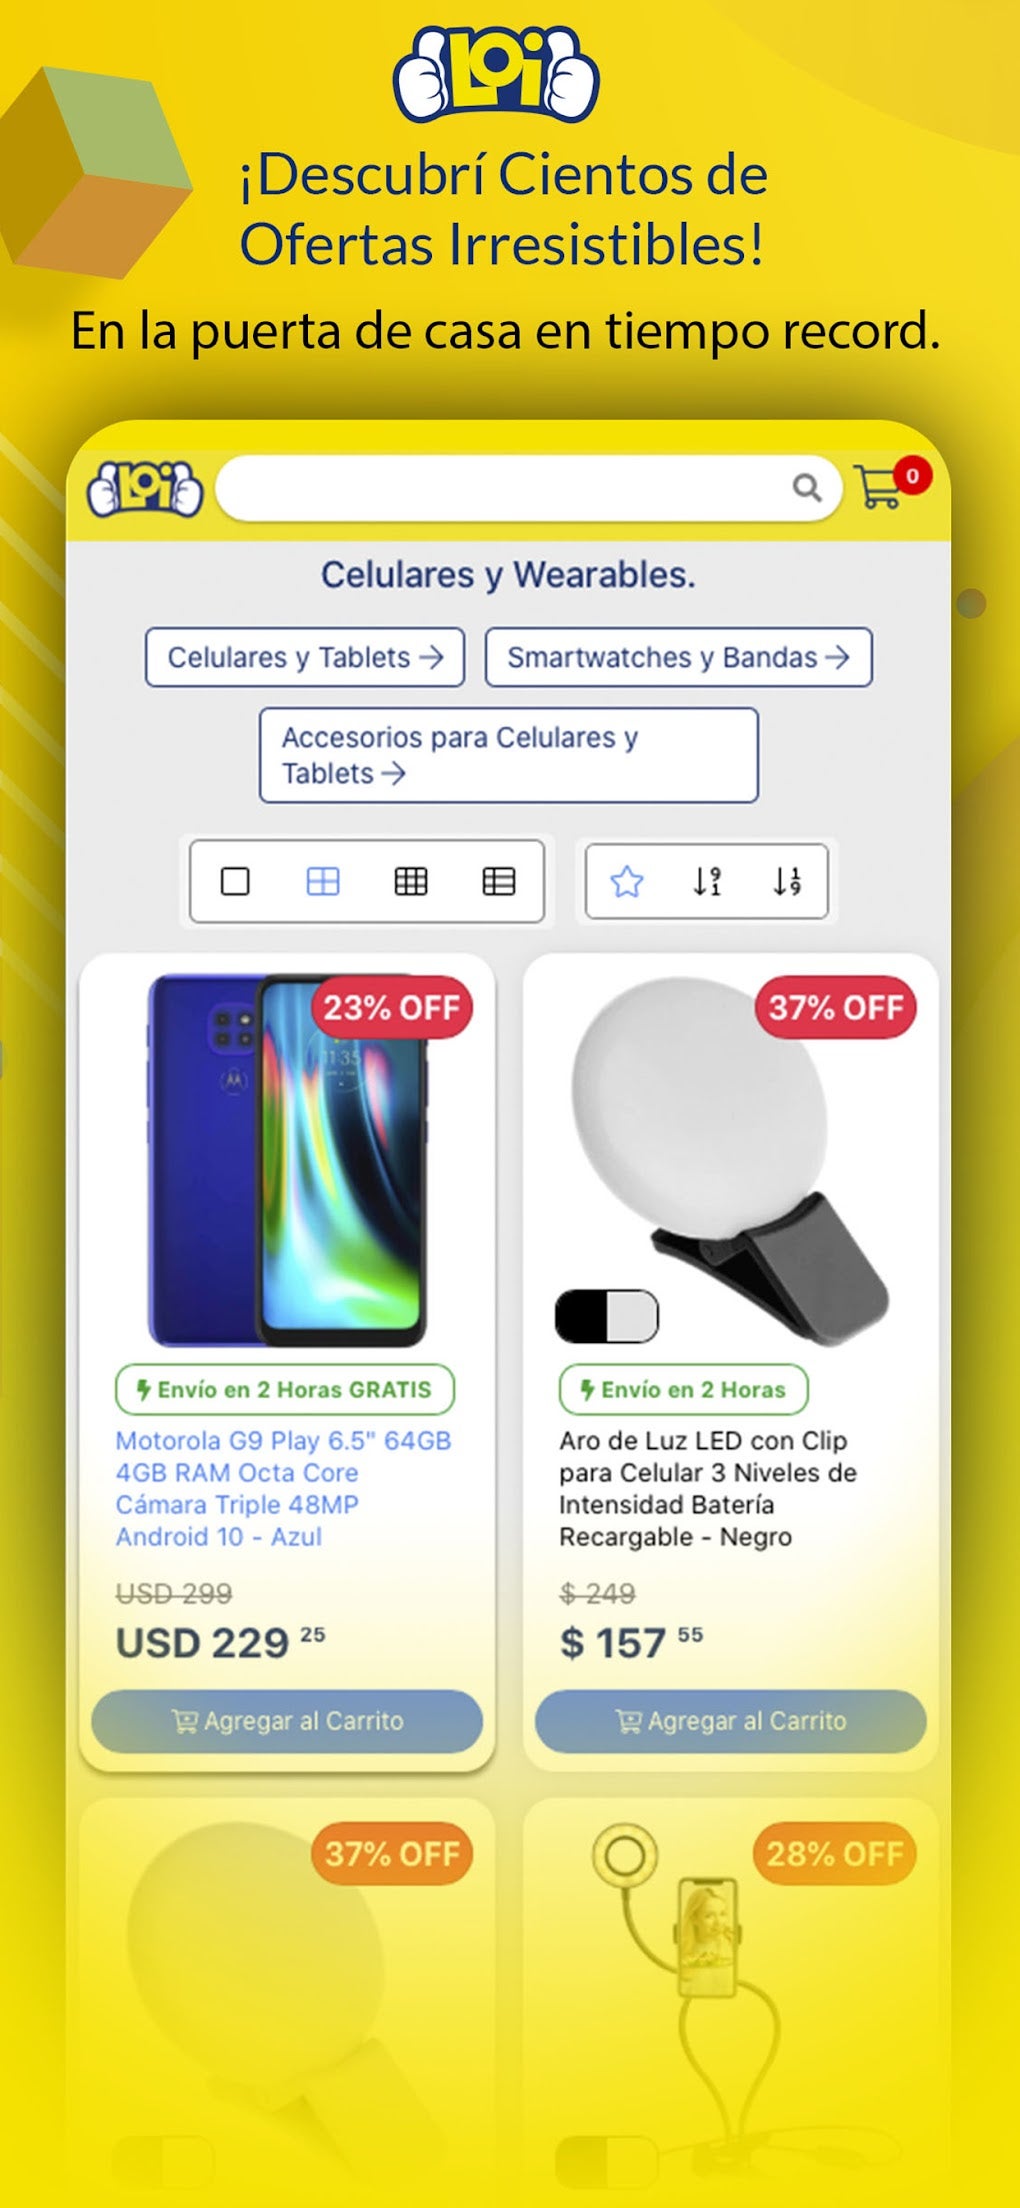
Task: Select the gray color swatch on LED ring
Action: point(633,1316)
